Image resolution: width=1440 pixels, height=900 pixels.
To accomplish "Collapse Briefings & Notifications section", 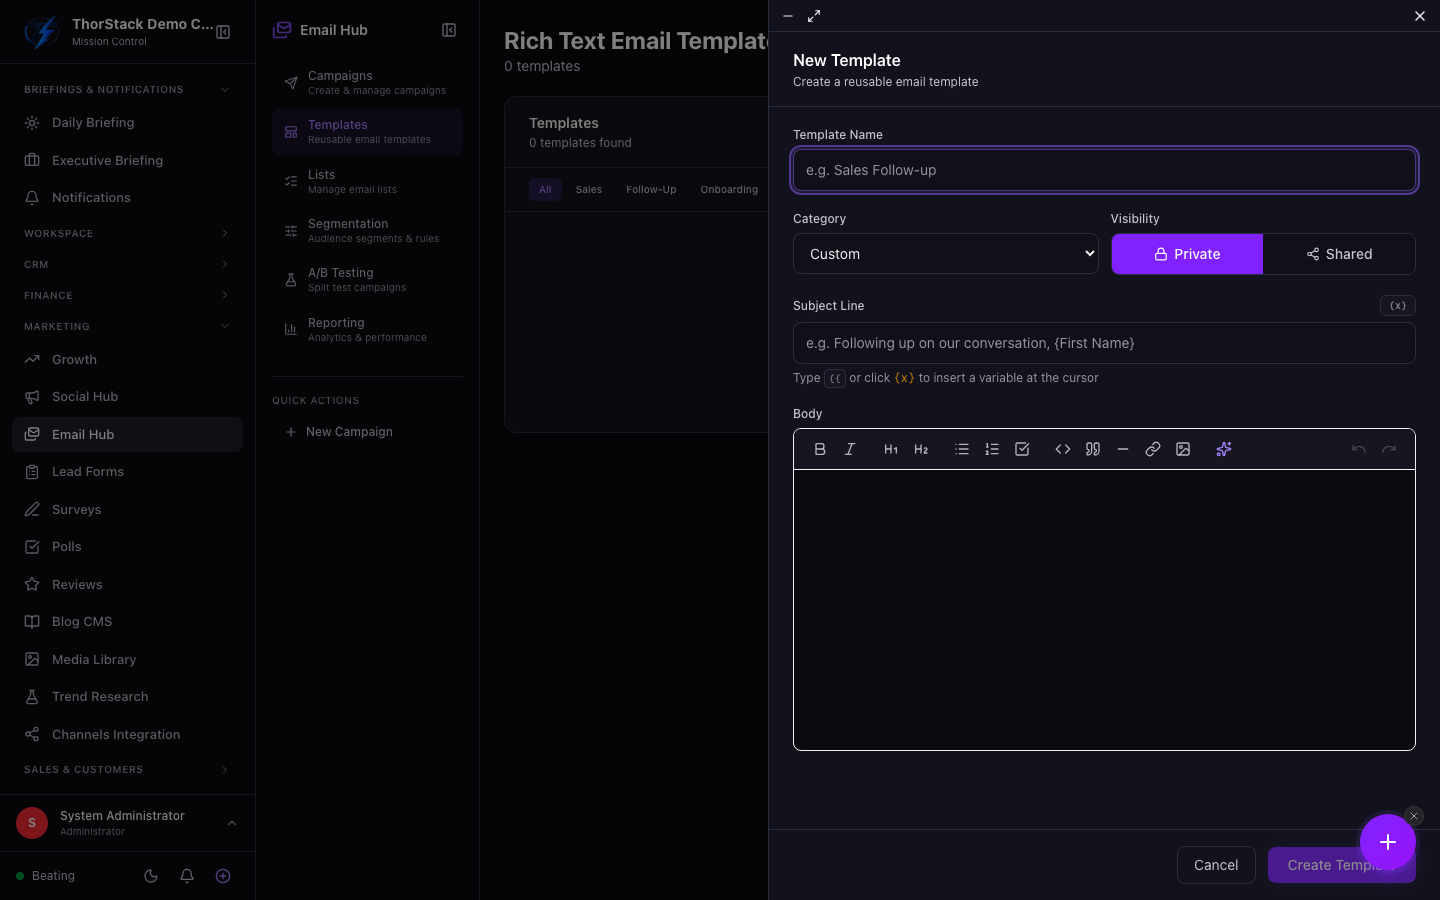I will click(x=128, y=90).
